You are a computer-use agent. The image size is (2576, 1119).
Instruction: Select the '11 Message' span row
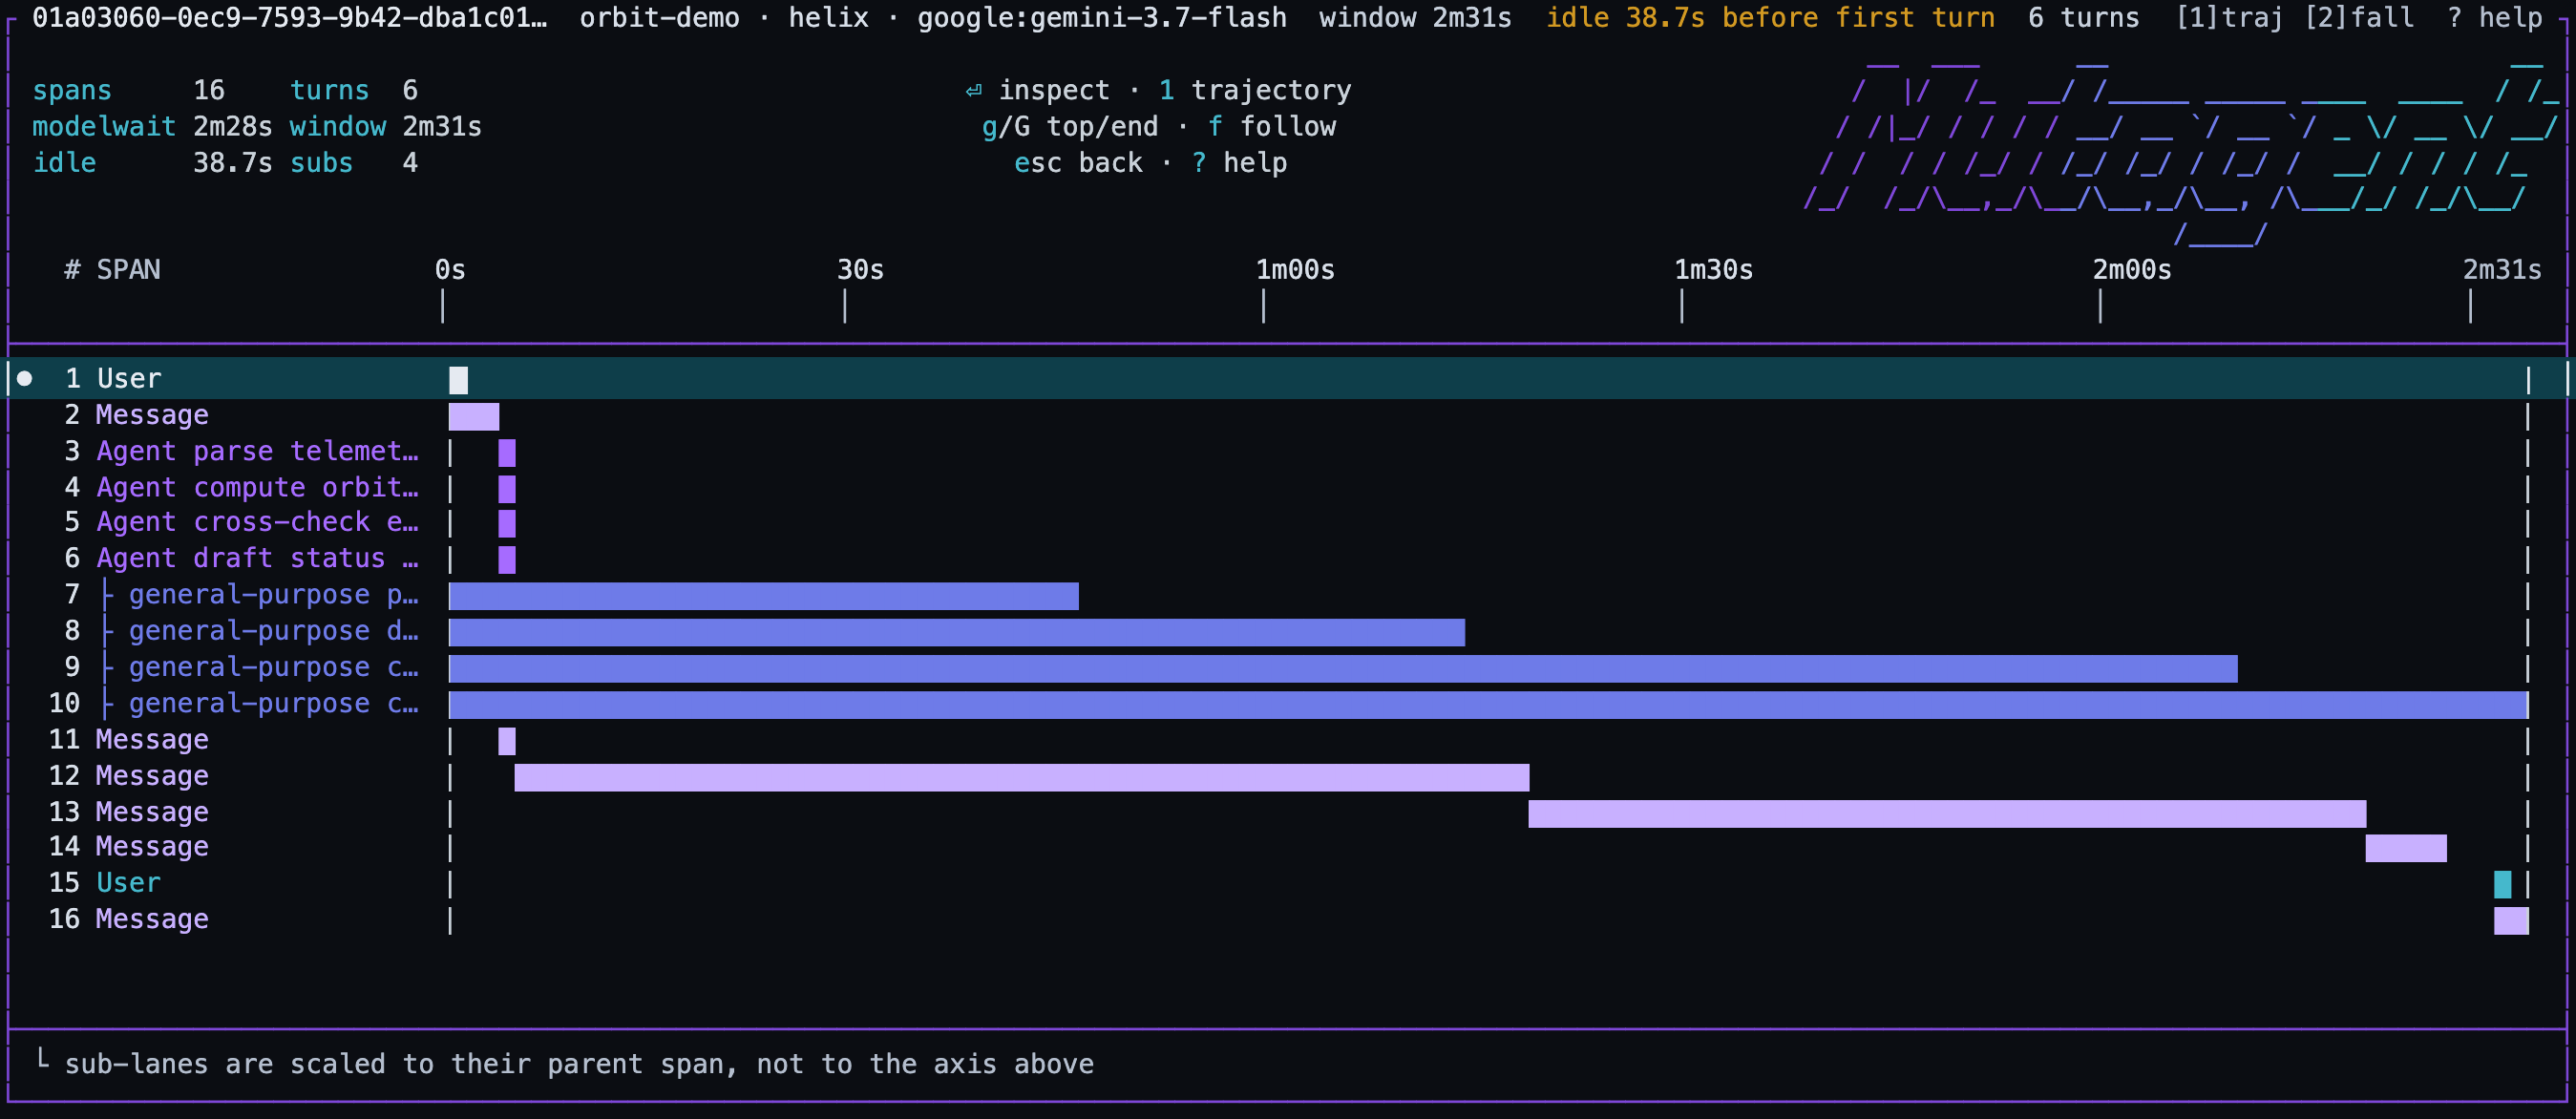coord(1287,740)
